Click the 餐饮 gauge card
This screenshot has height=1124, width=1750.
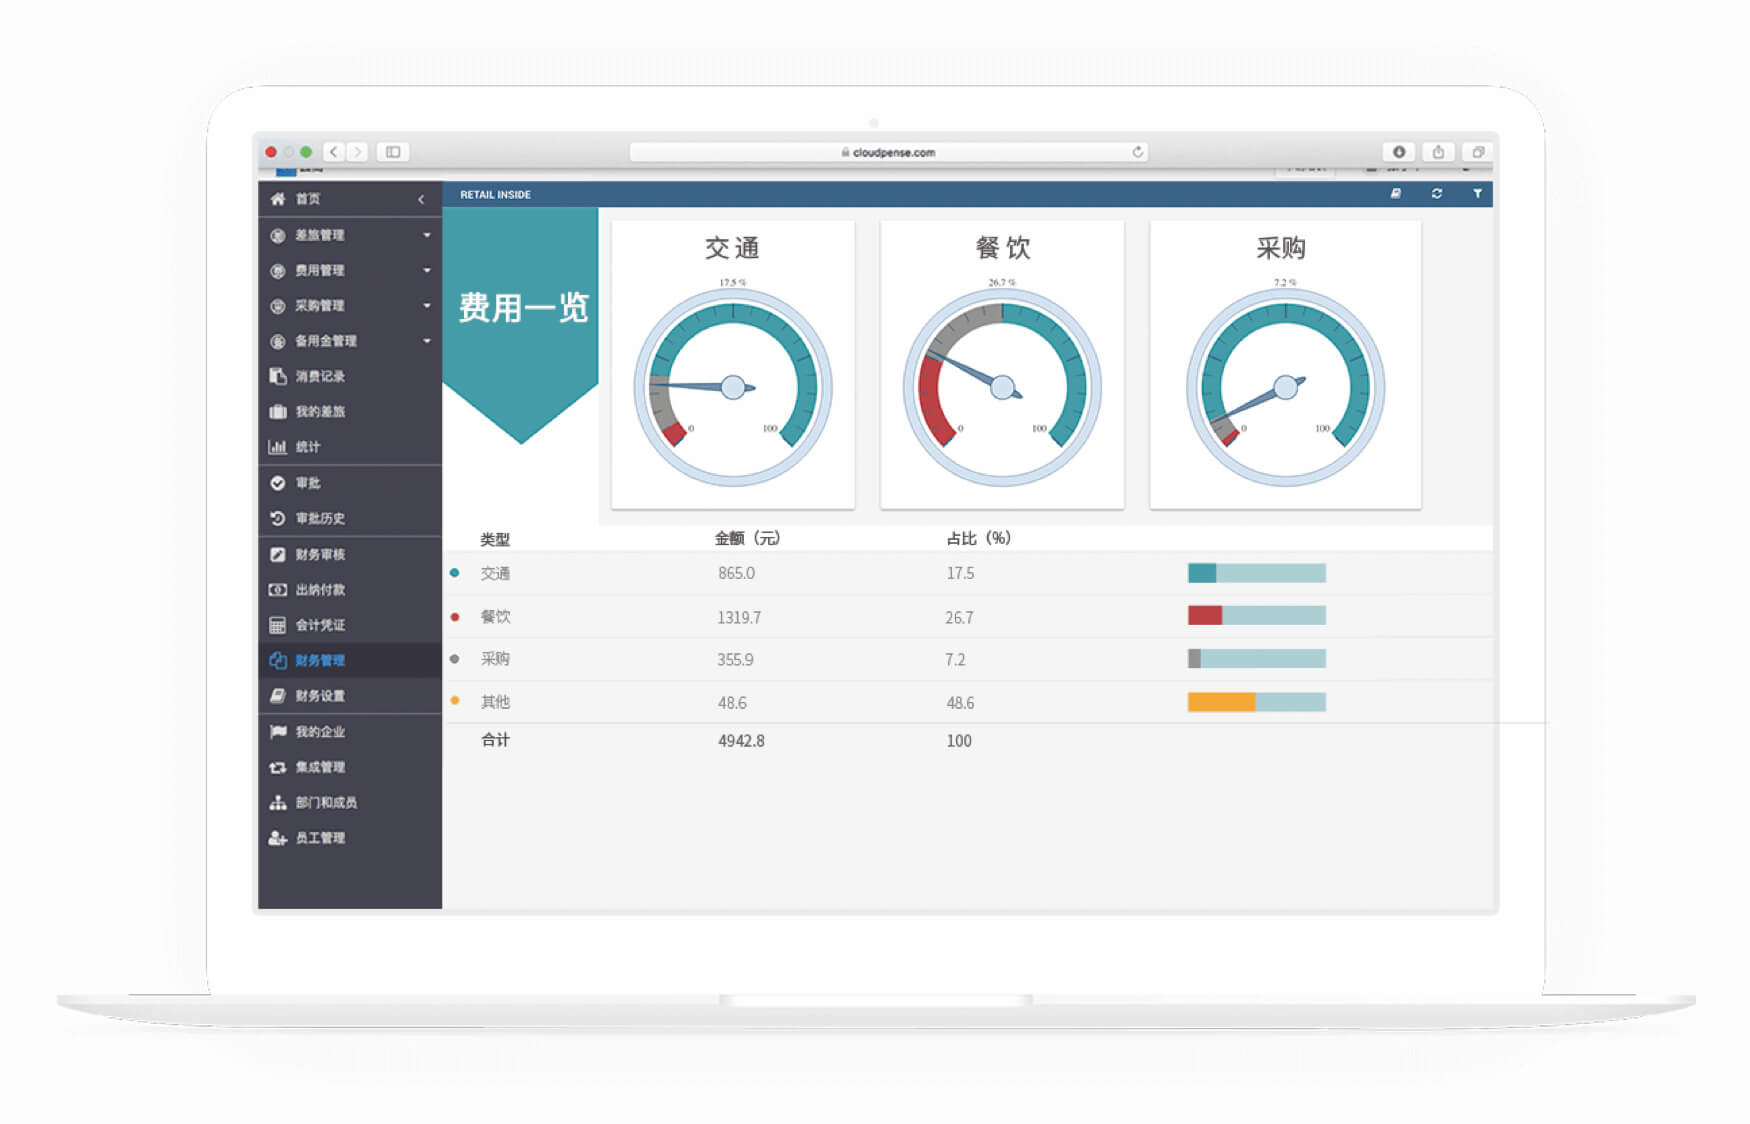1002,365
